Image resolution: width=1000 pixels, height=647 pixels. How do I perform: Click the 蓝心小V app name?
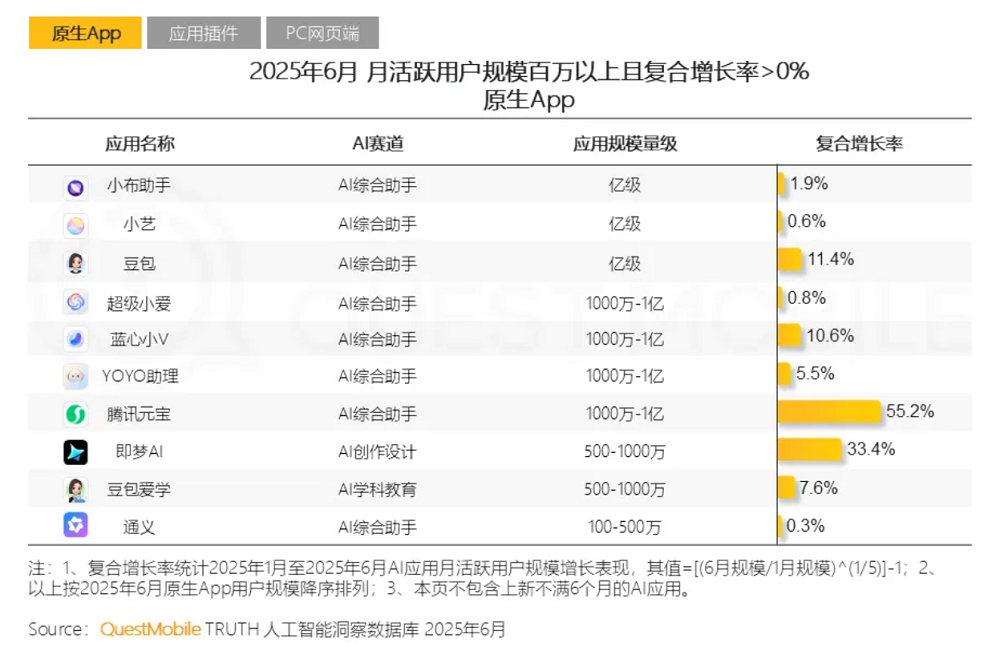pyautogui.click(x=139, y=339)
